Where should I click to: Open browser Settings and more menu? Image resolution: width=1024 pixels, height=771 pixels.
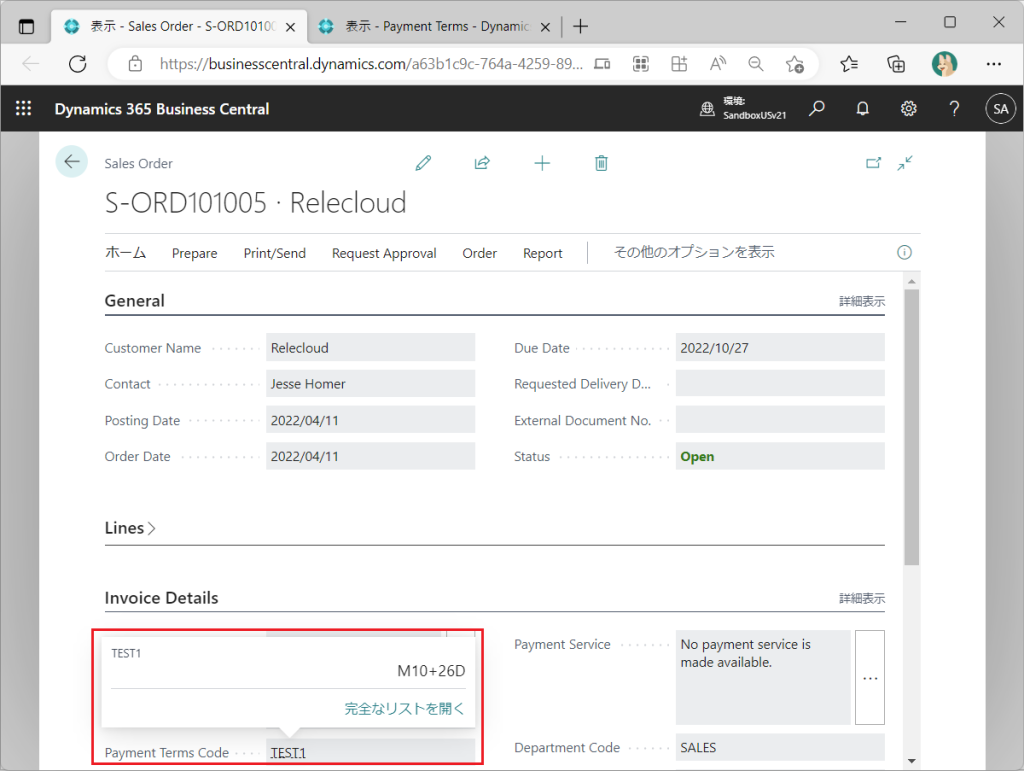994,64
